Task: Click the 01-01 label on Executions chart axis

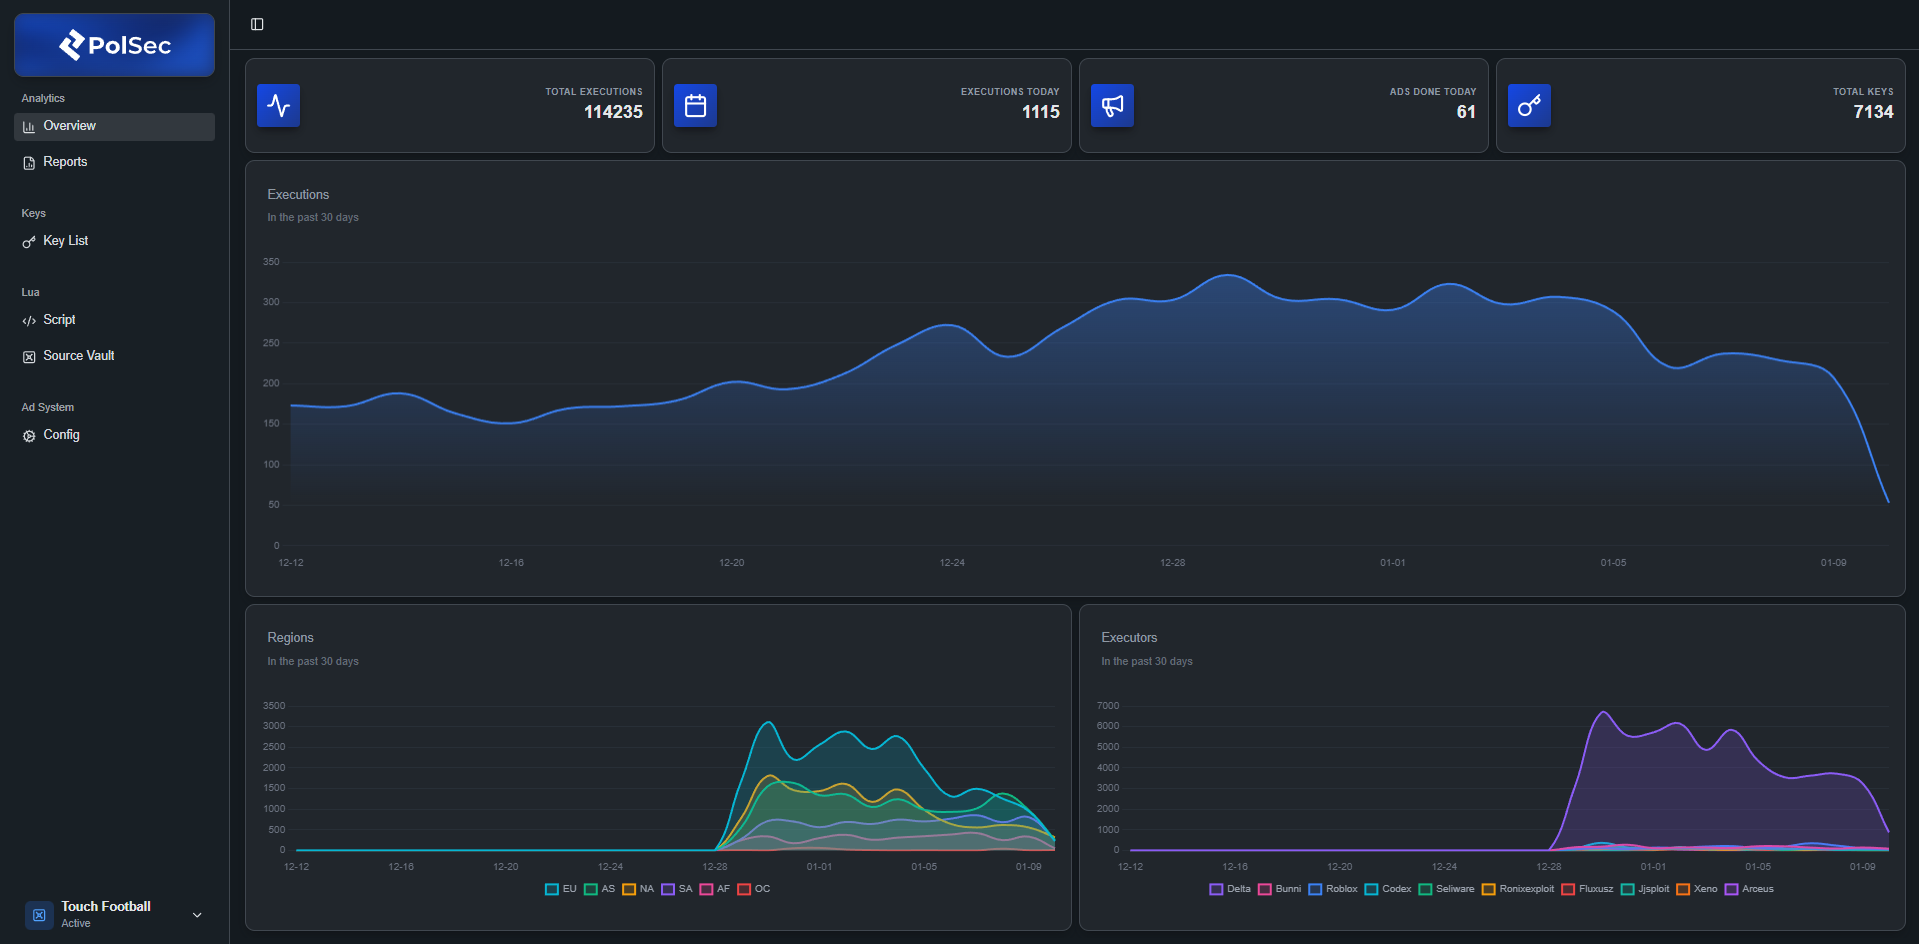Action: point(1393,563)
